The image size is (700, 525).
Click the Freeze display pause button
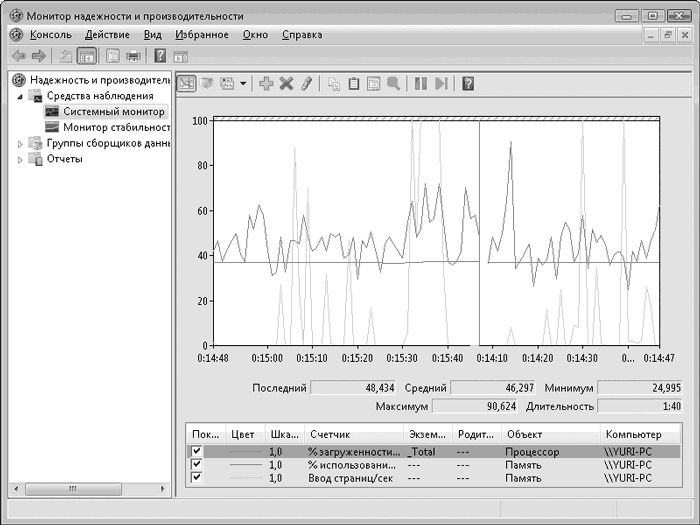[x=421, y=84]
